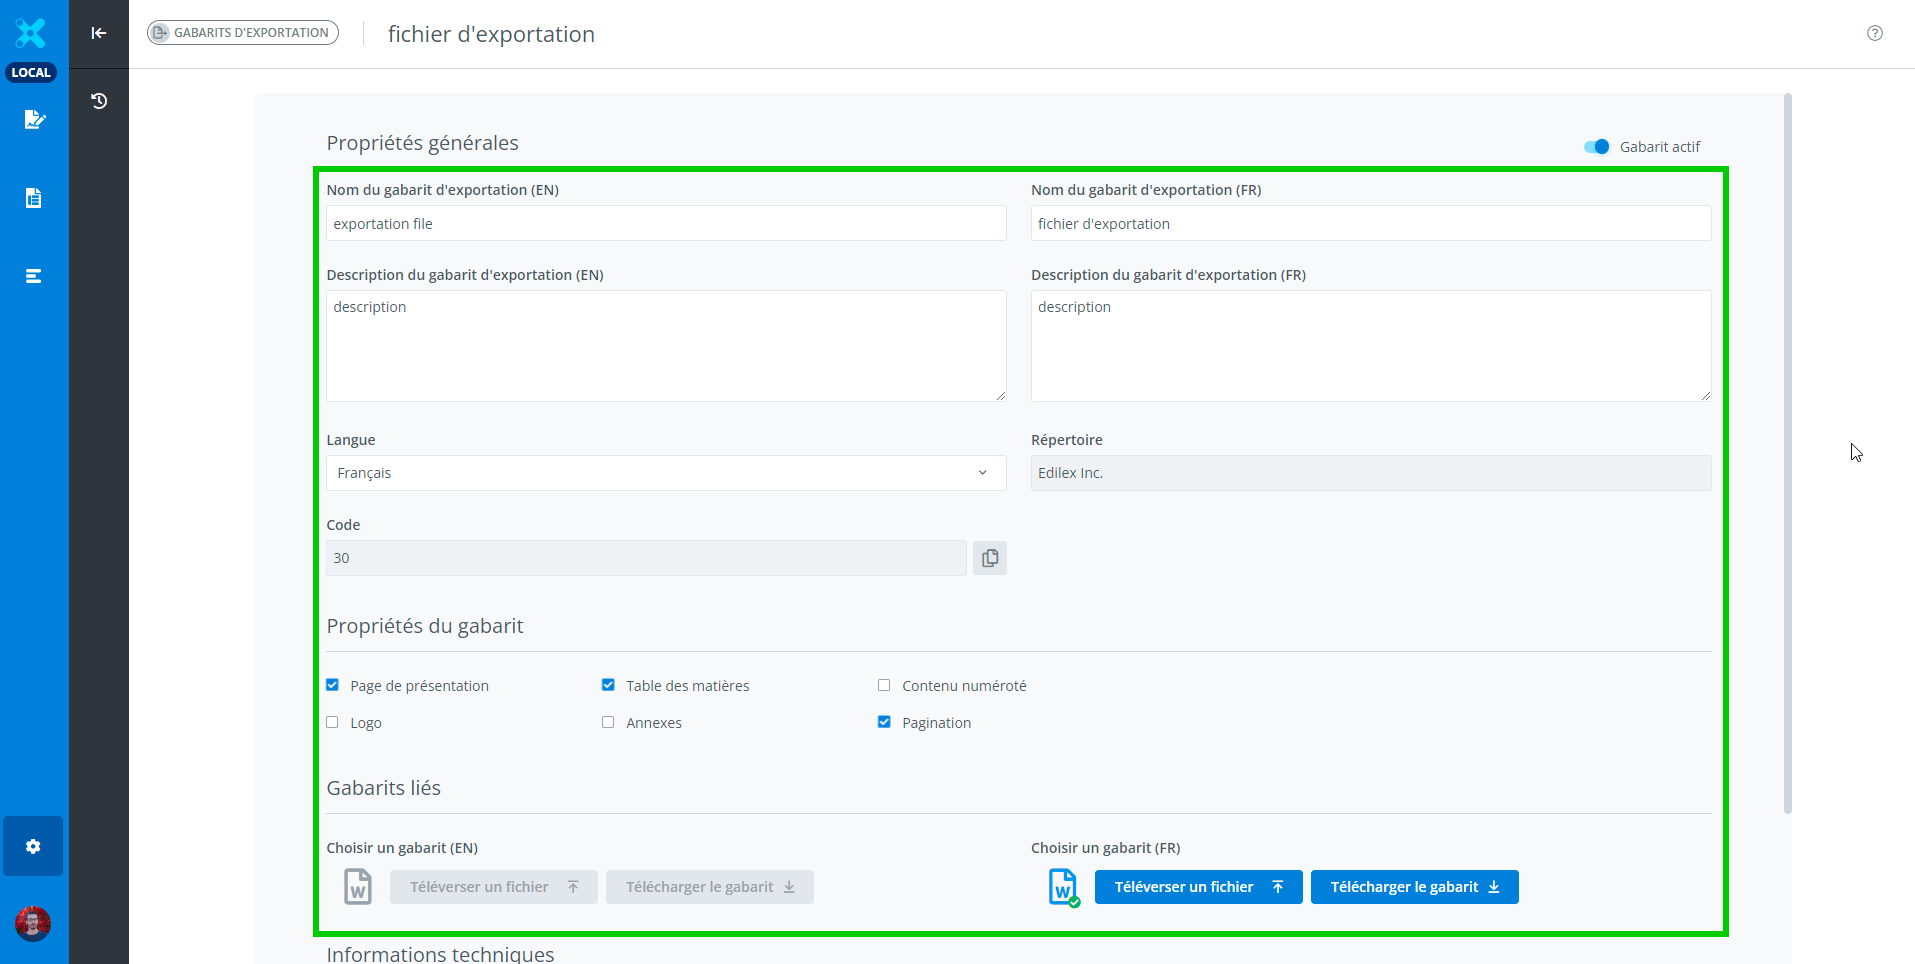Viewport: 1915px width, 964px height.
Task: Open the Langue dropdown
Action: [665, 473]
